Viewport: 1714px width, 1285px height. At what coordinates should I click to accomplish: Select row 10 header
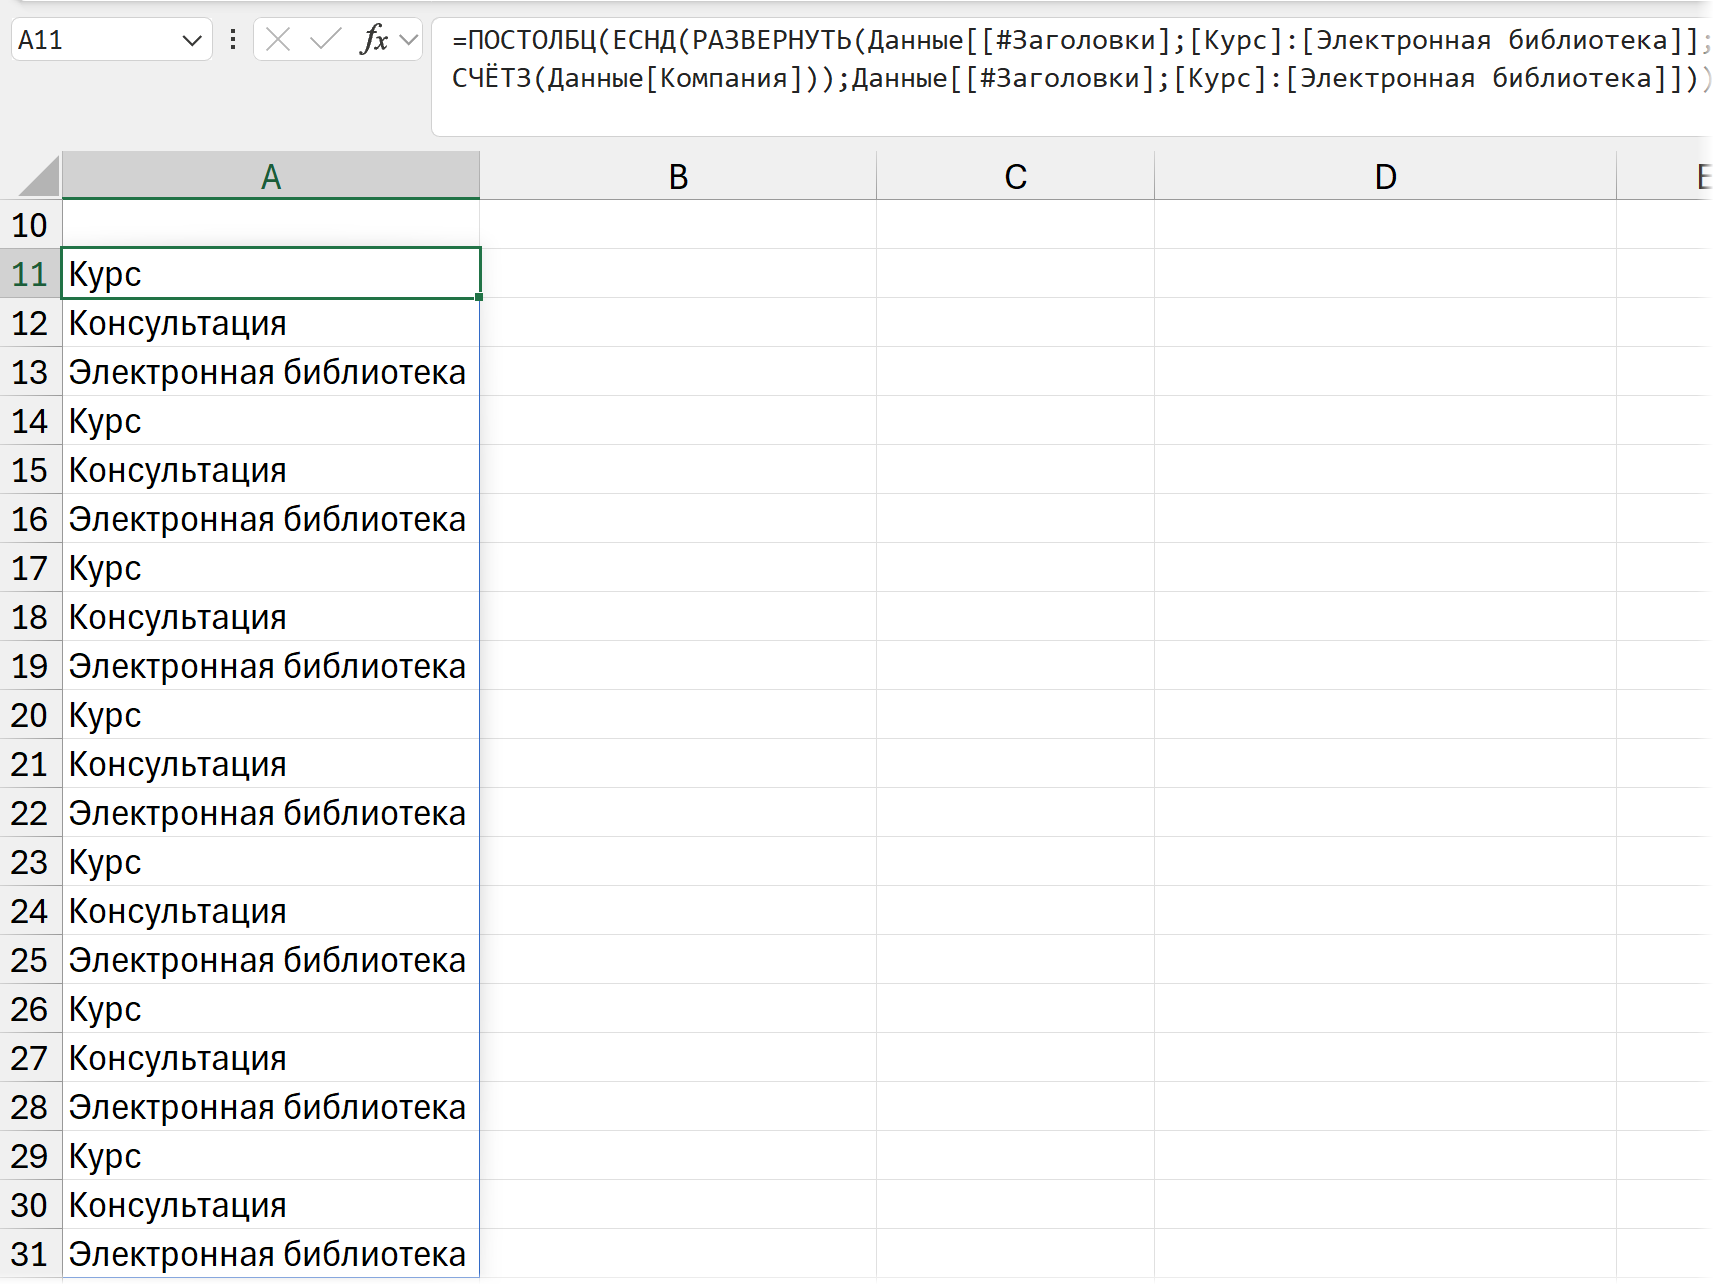30,225
